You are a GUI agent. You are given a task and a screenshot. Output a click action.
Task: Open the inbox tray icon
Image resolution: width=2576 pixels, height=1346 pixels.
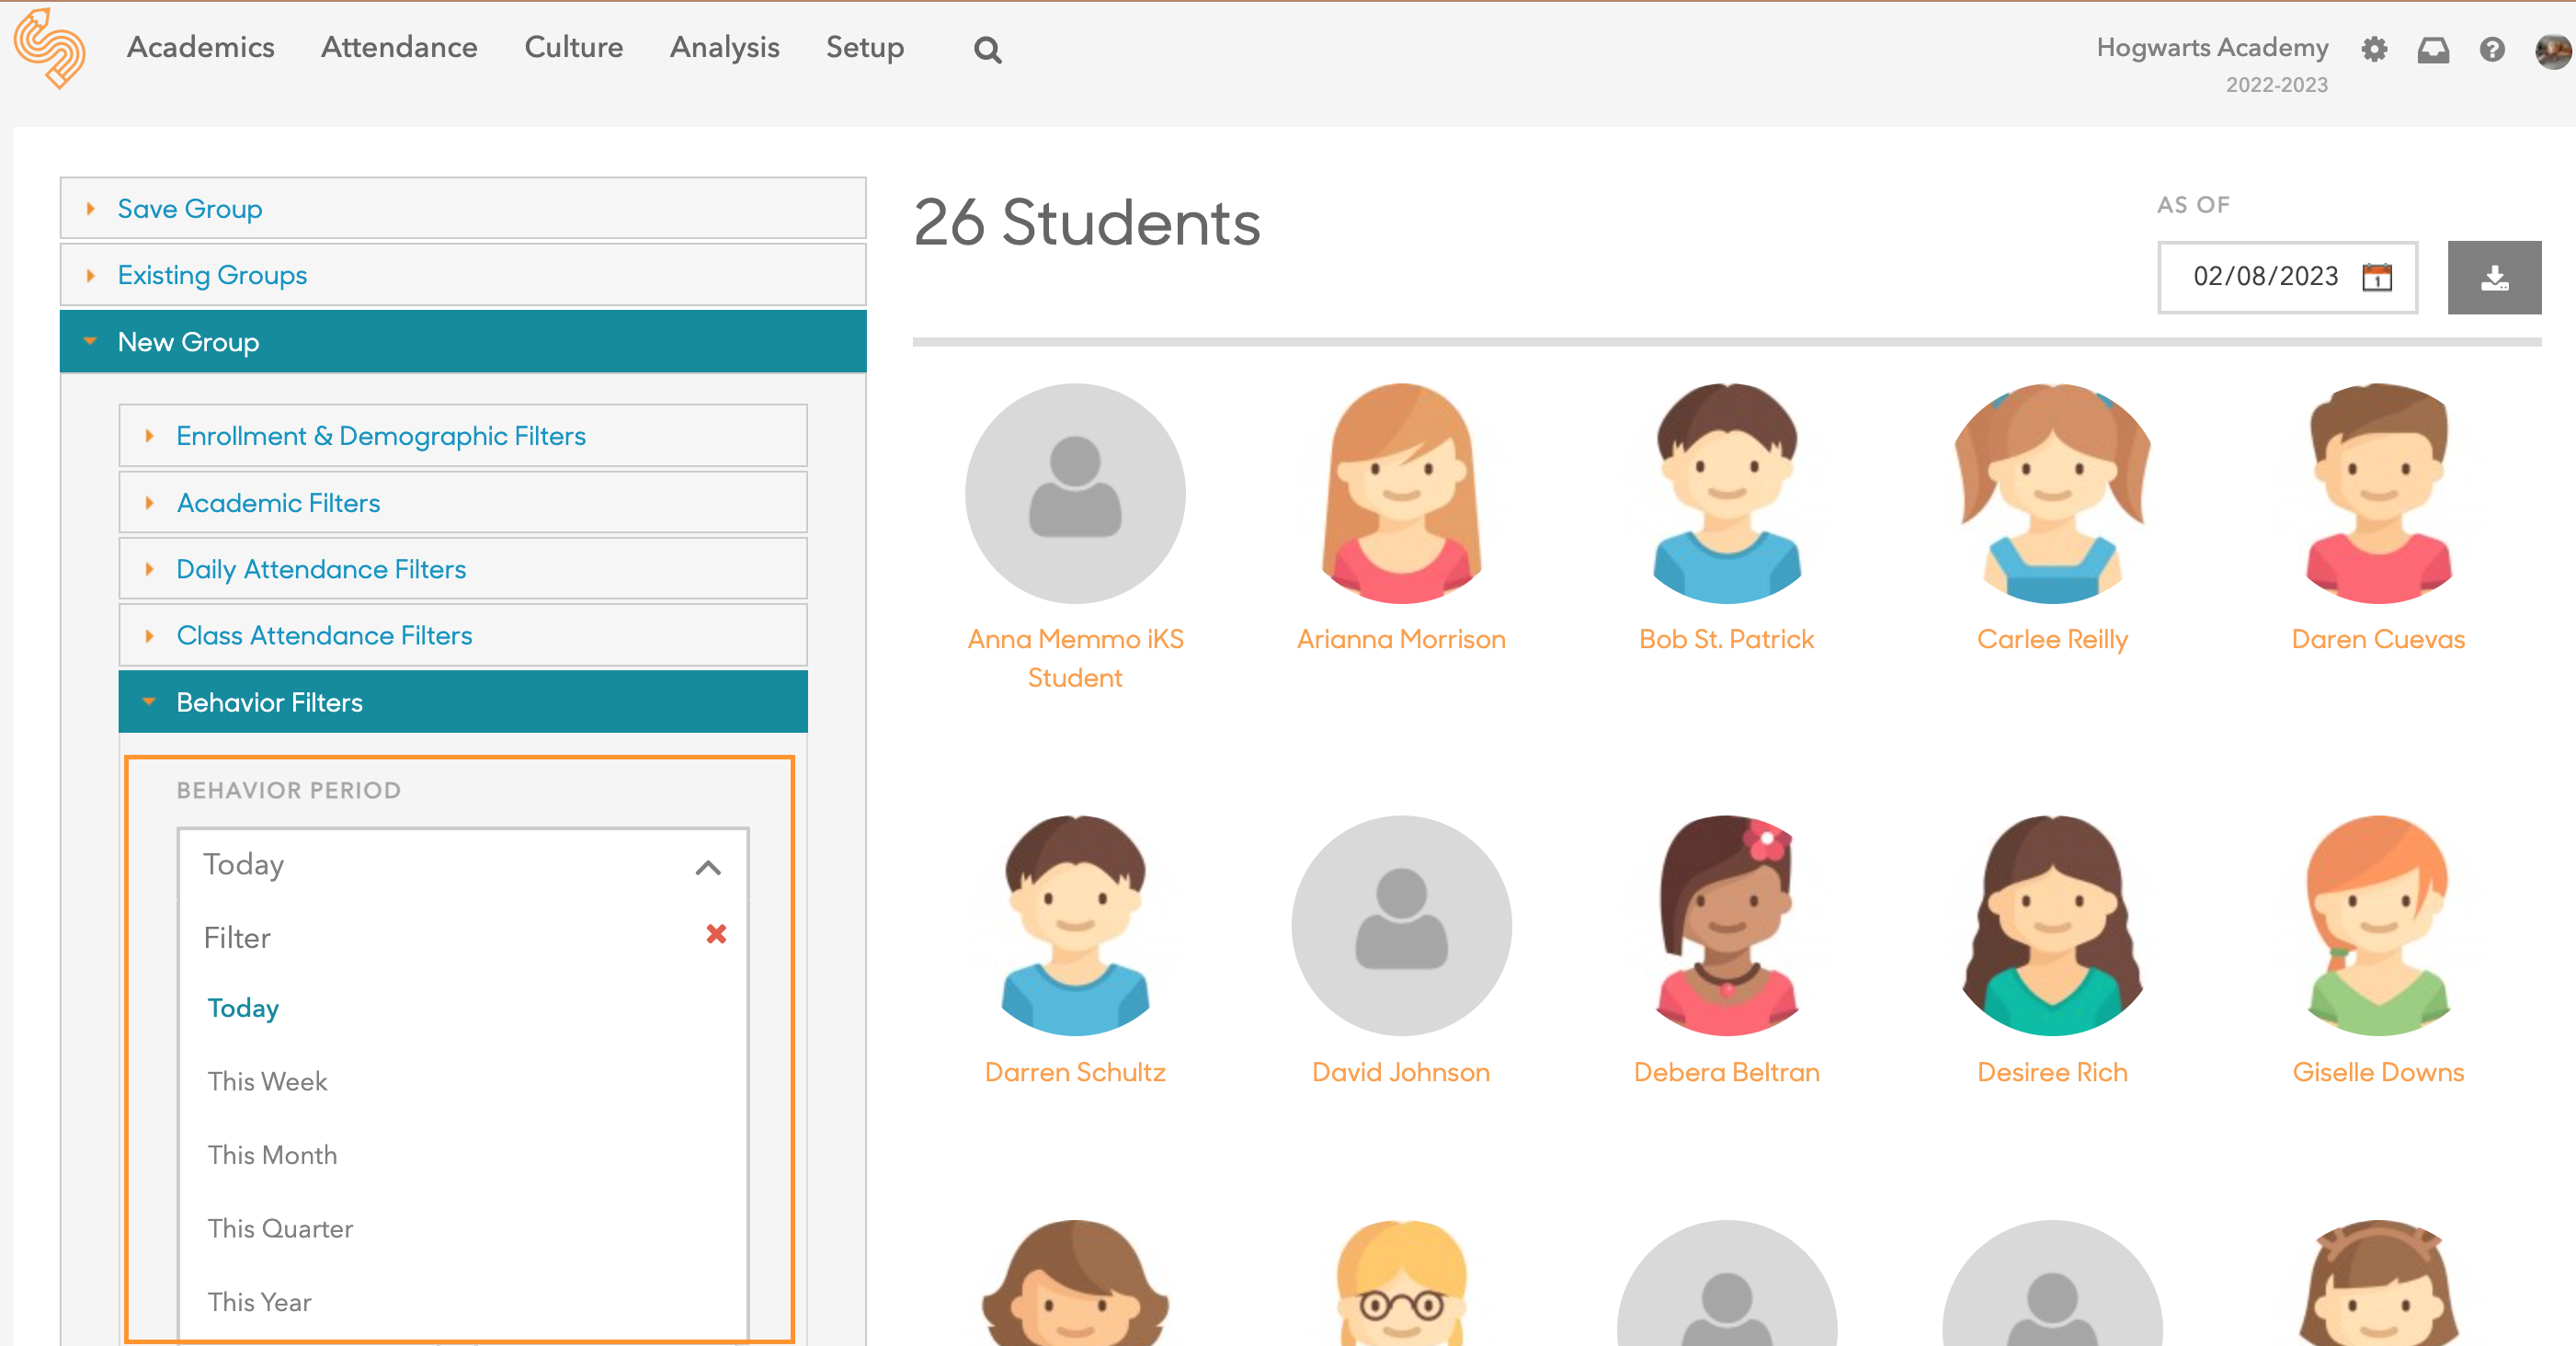click(x=2433, y=49)
